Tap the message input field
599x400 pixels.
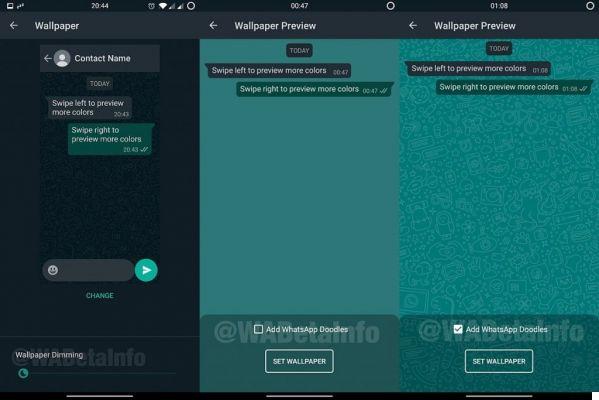pyautogui.click(x=88, y=270)
